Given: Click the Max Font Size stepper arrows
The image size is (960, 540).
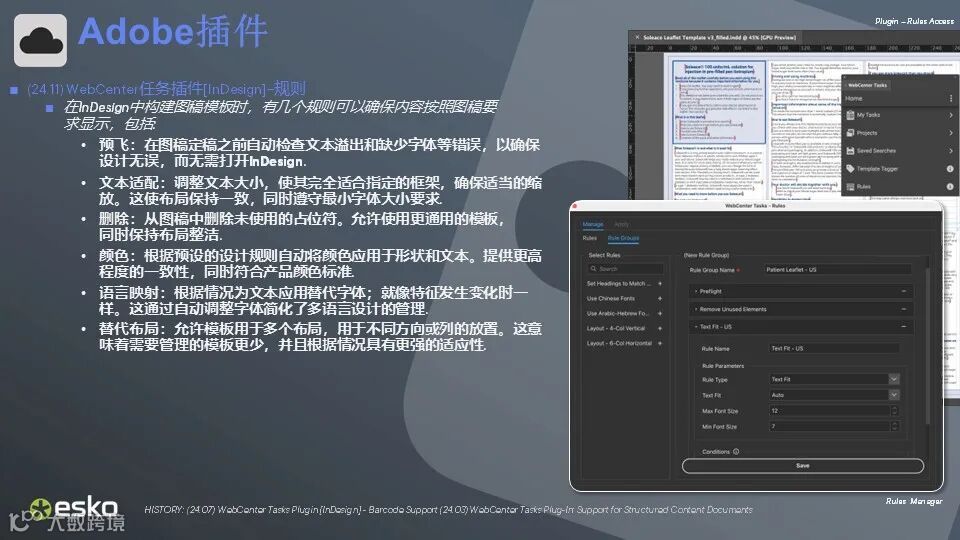Looking at the screenshot, I should coord(894,411).
